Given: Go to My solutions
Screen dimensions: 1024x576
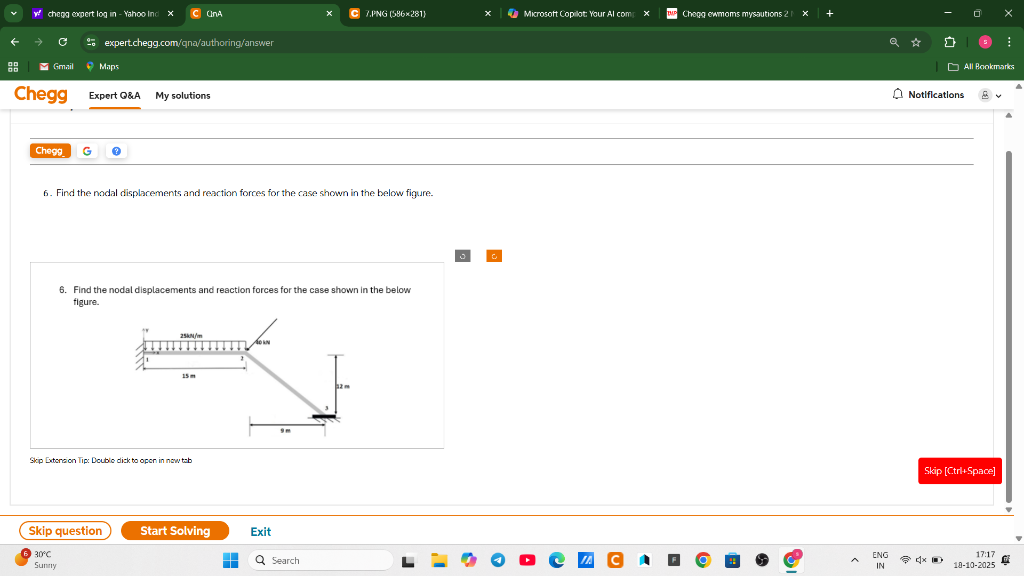Looking at the screenshot, I should [183, 95].
